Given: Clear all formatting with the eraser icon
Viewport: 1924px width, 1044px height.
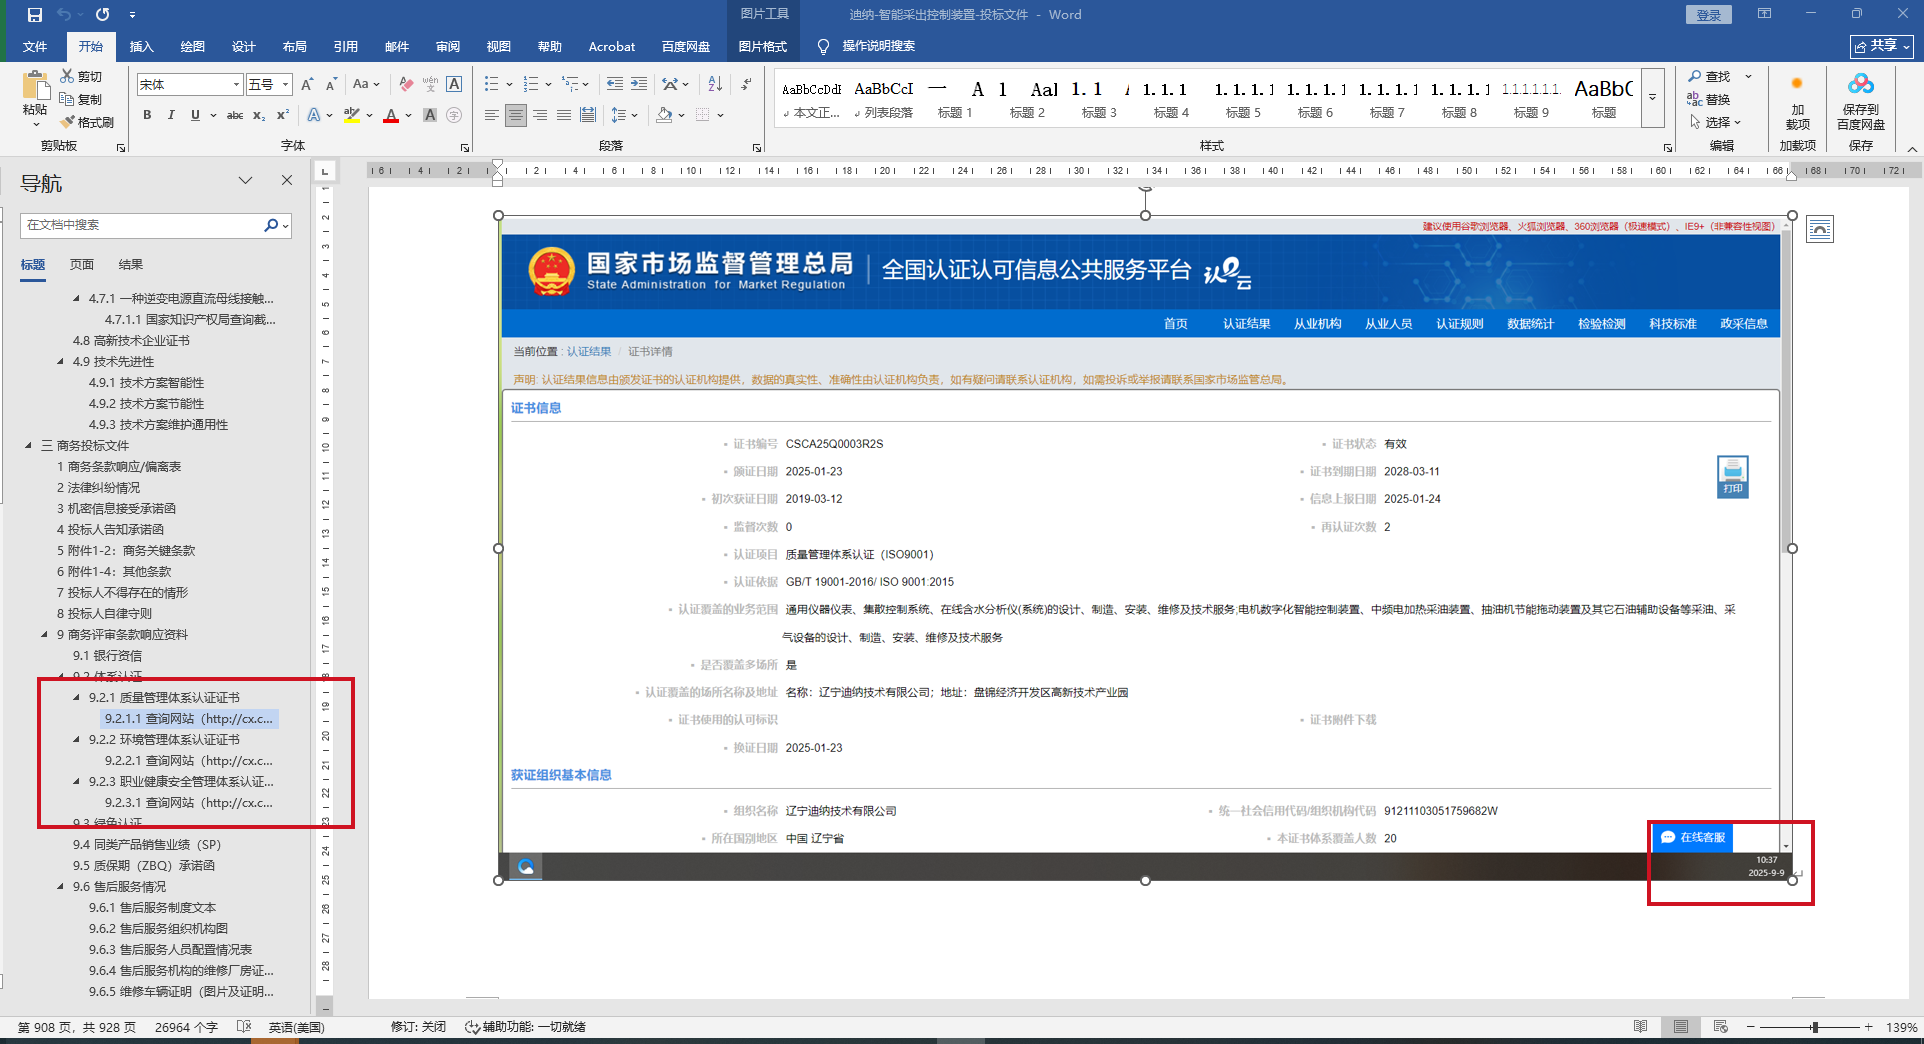Looking at the screenshot, I should click(406, 85).
